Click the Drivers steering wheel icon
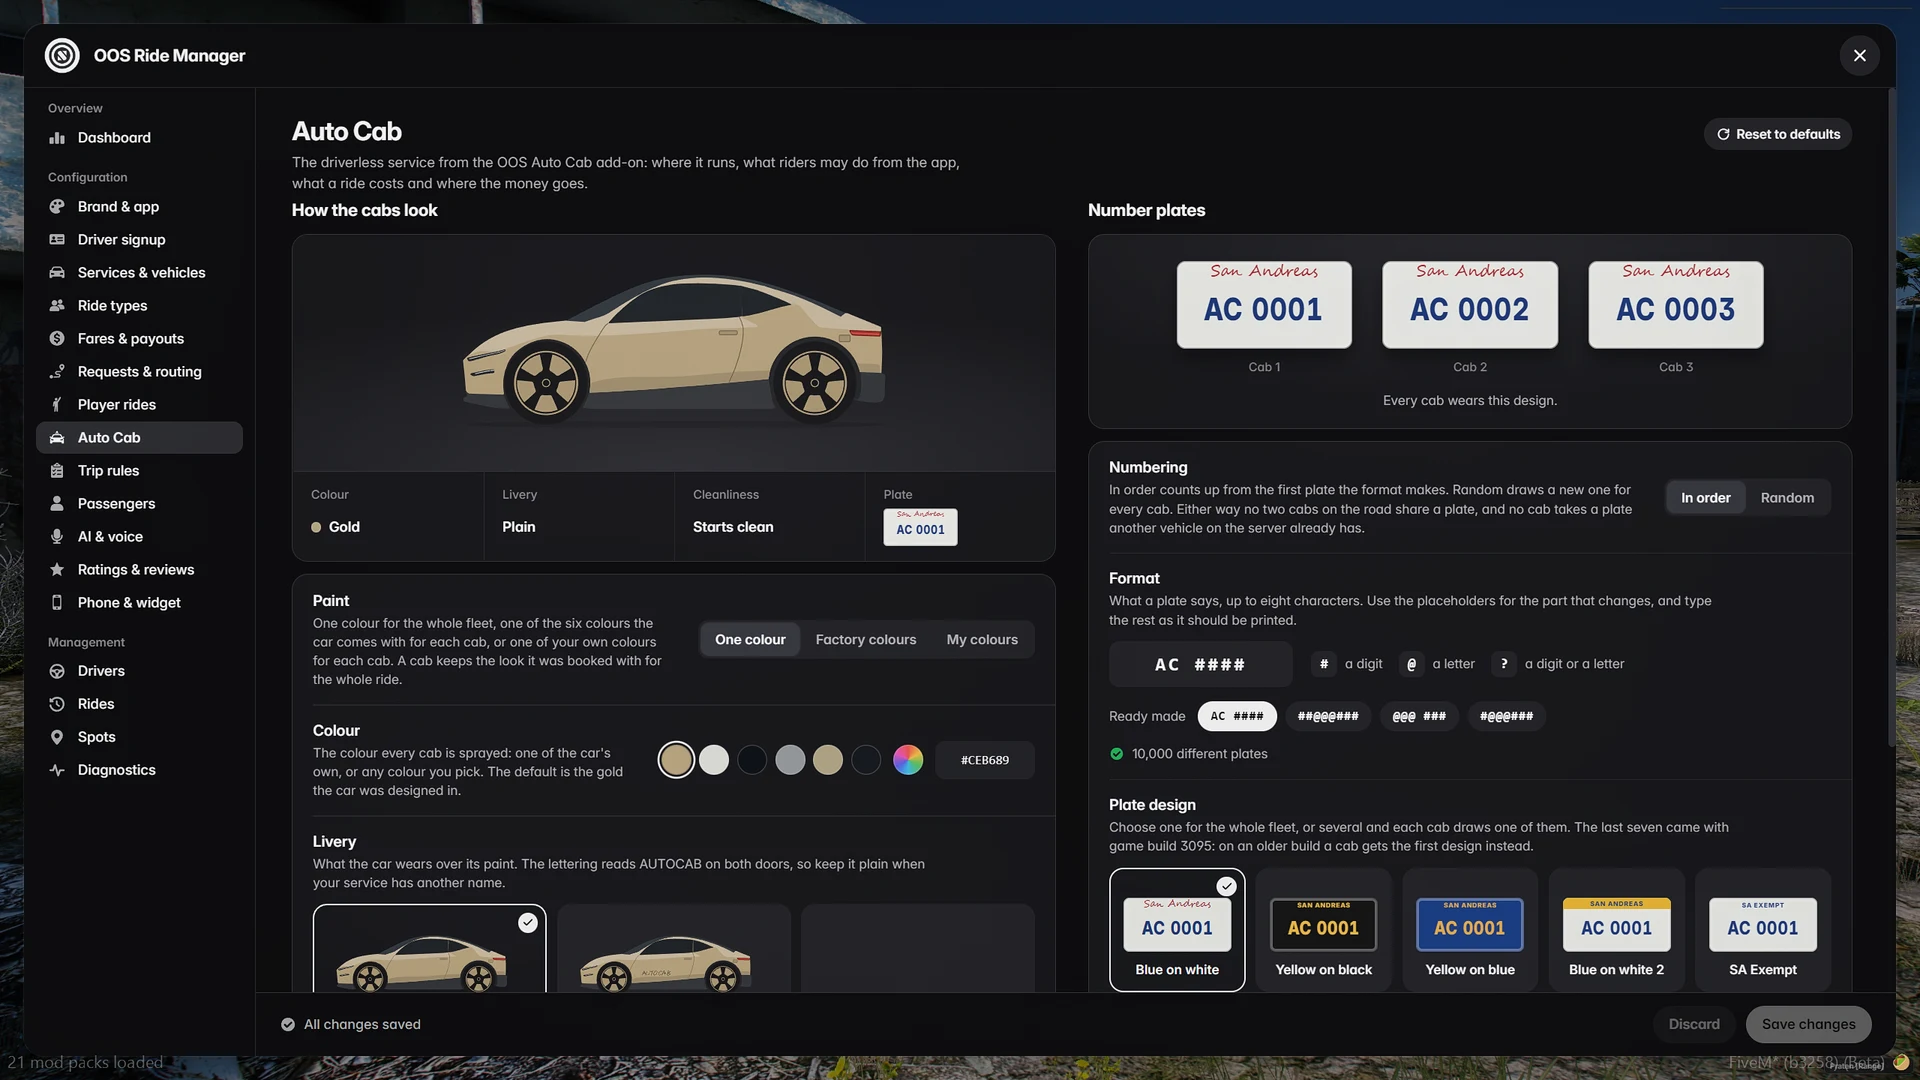The height and width of the screenshot is (1080, 1920). [57, 671]
